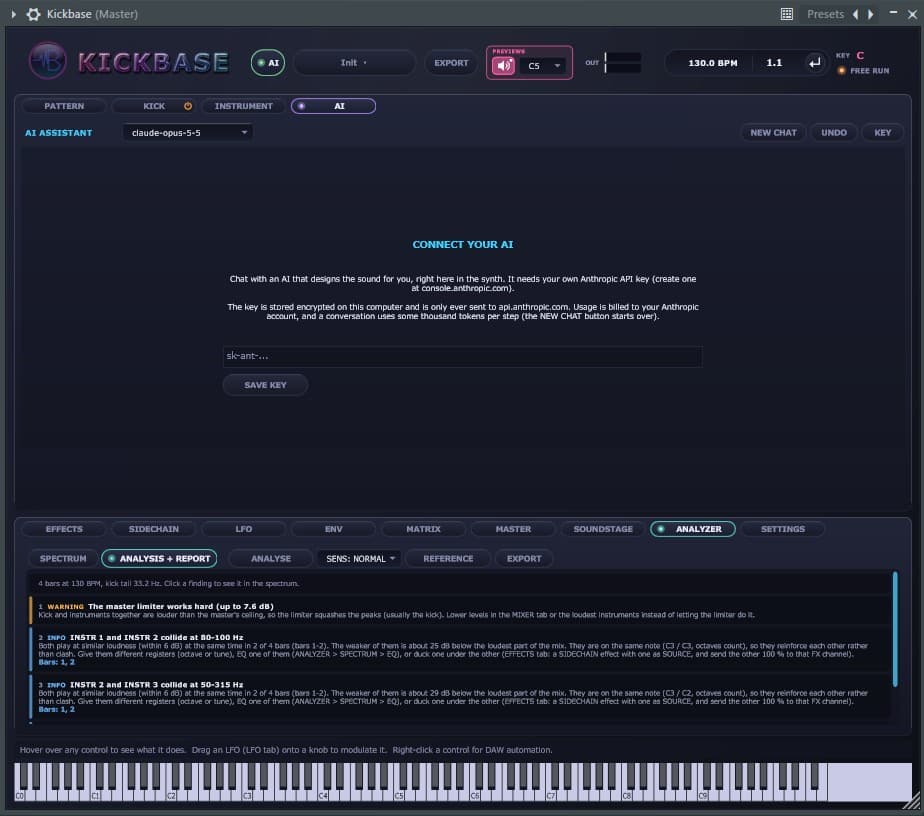Image resolution: width=924 pixels, height=816 pixels.
Task: Click the Kickbase round logo
Action: (47, 61)
